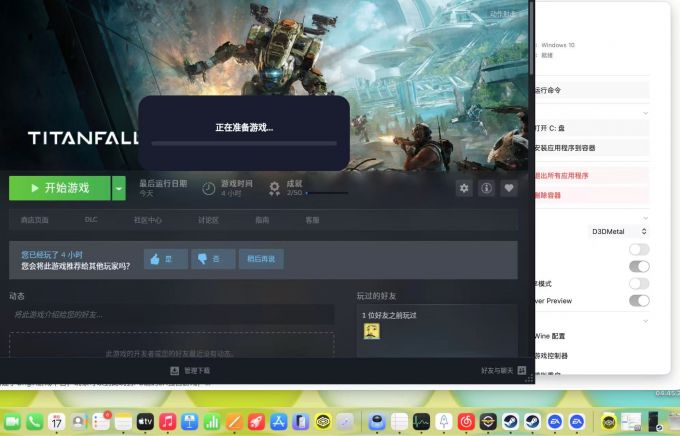The image size is (680, 436).
Task: Click the 正在准备游戏 progress bar
Action: pos(244,143)
